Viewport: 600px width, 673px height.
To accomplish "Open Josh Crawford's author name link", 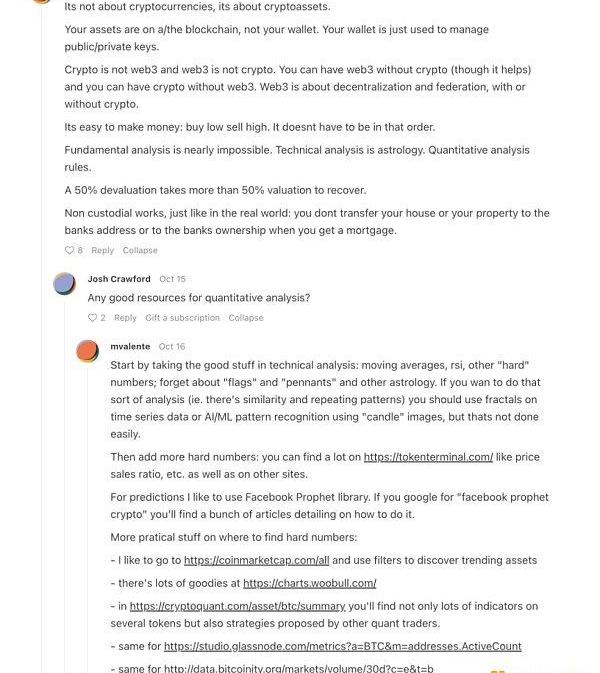I will click(119, 279).
